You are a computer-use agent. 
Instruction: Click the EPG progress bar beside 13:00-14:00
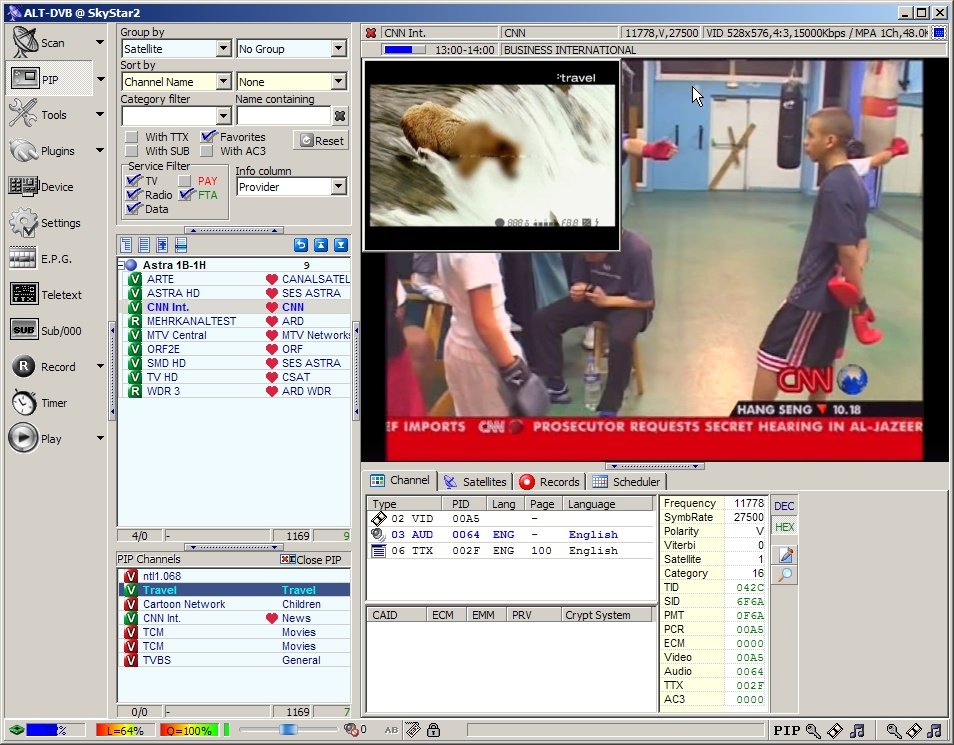(x=402, y=50)
